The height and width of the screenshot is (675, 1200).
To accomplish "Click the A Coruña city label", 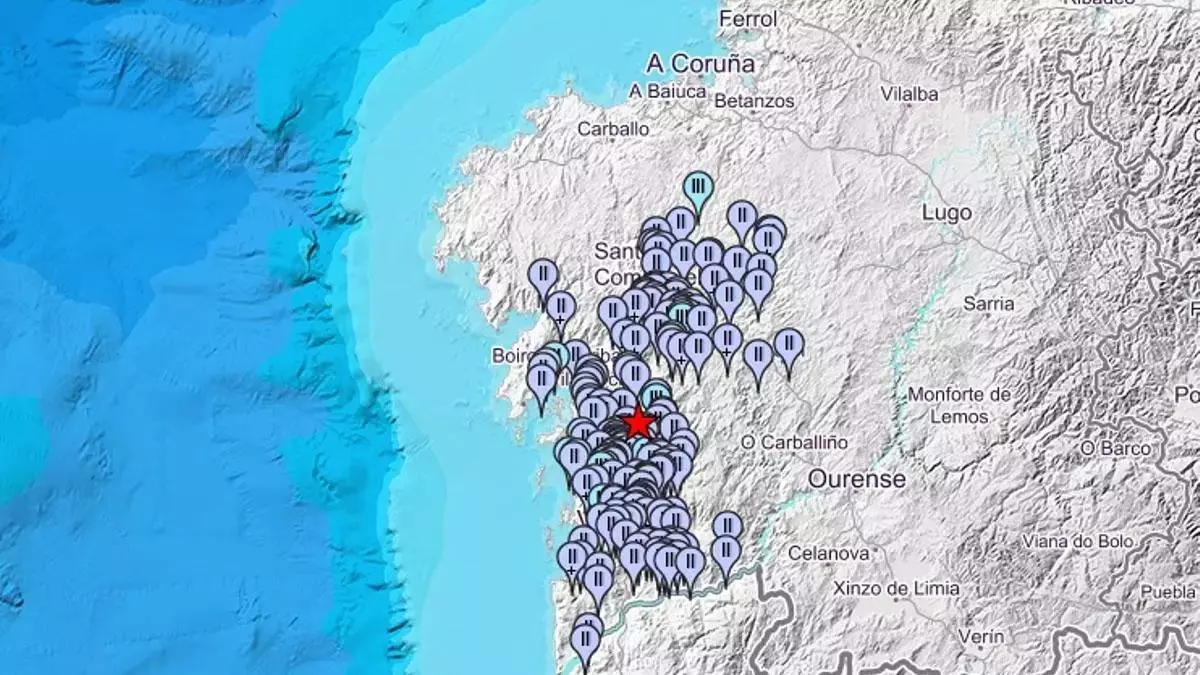I will 700,64.
